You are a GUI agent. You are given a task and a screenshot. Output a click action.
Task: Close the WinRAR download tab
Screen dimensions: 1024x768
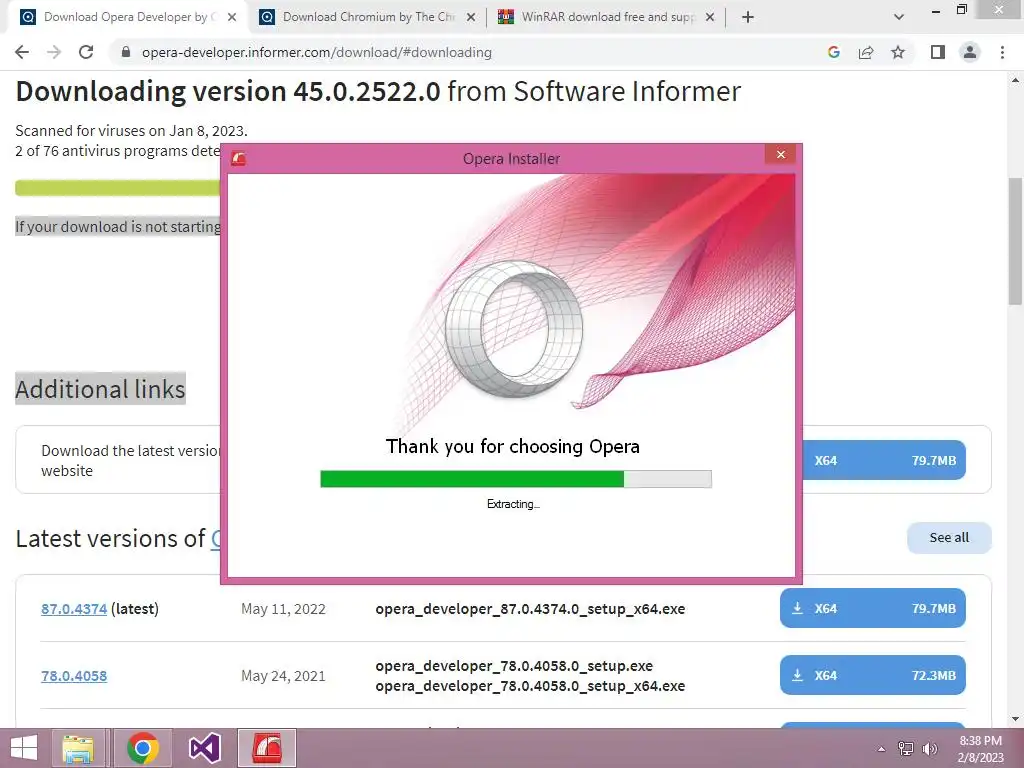(710, 17)
